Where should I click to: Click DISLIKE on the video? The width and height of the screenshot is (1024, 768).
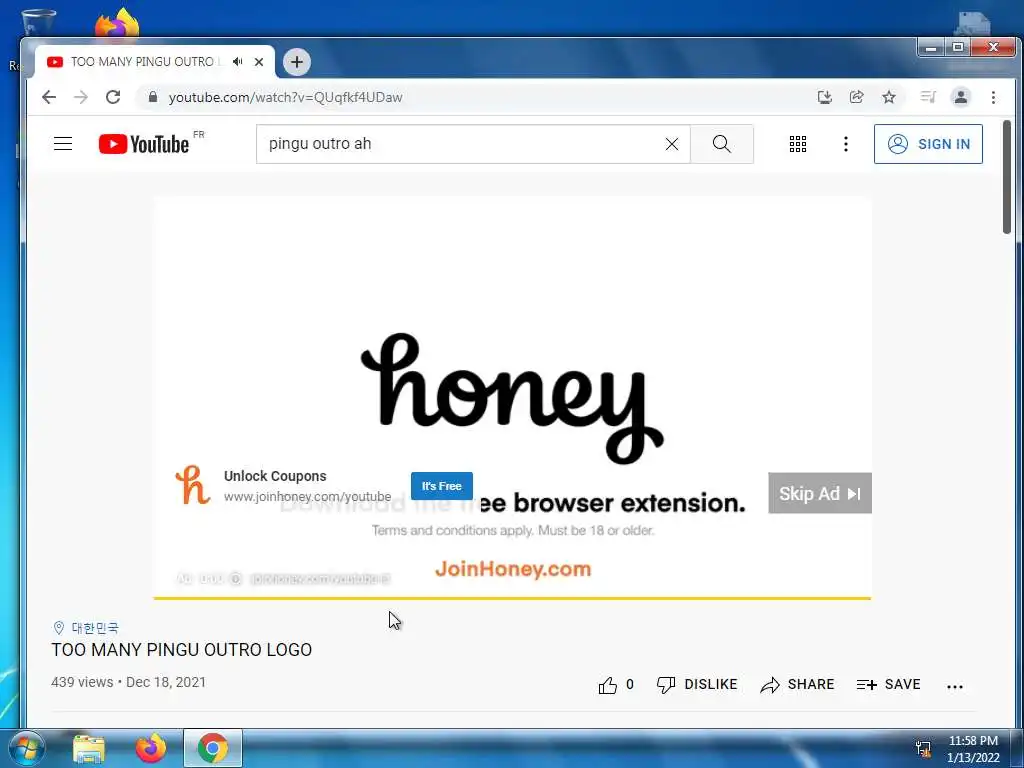coord(697,684)
